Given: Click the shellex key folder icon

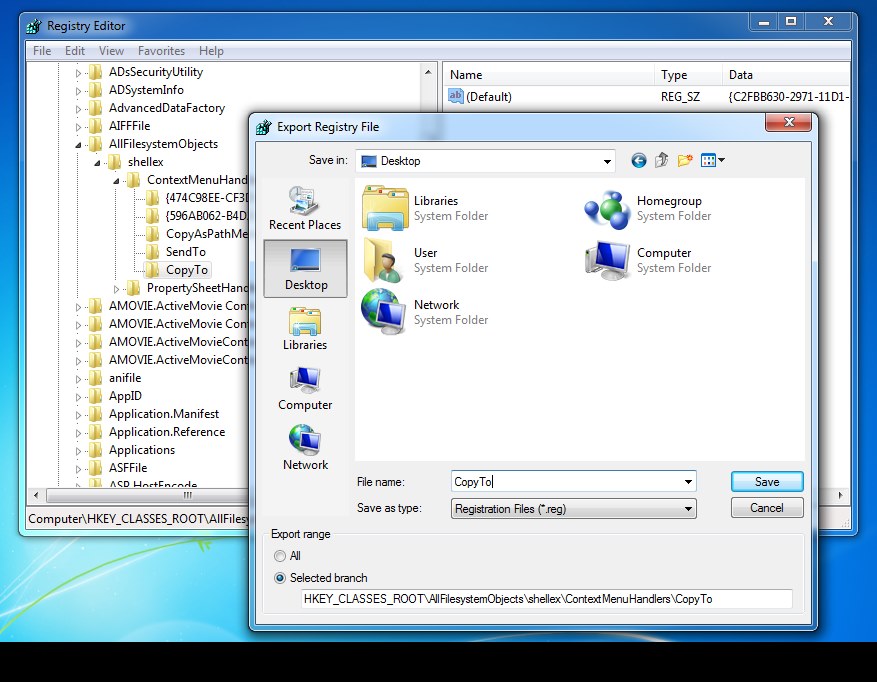Looking at the screenshot, I should (x=114, y=162).
